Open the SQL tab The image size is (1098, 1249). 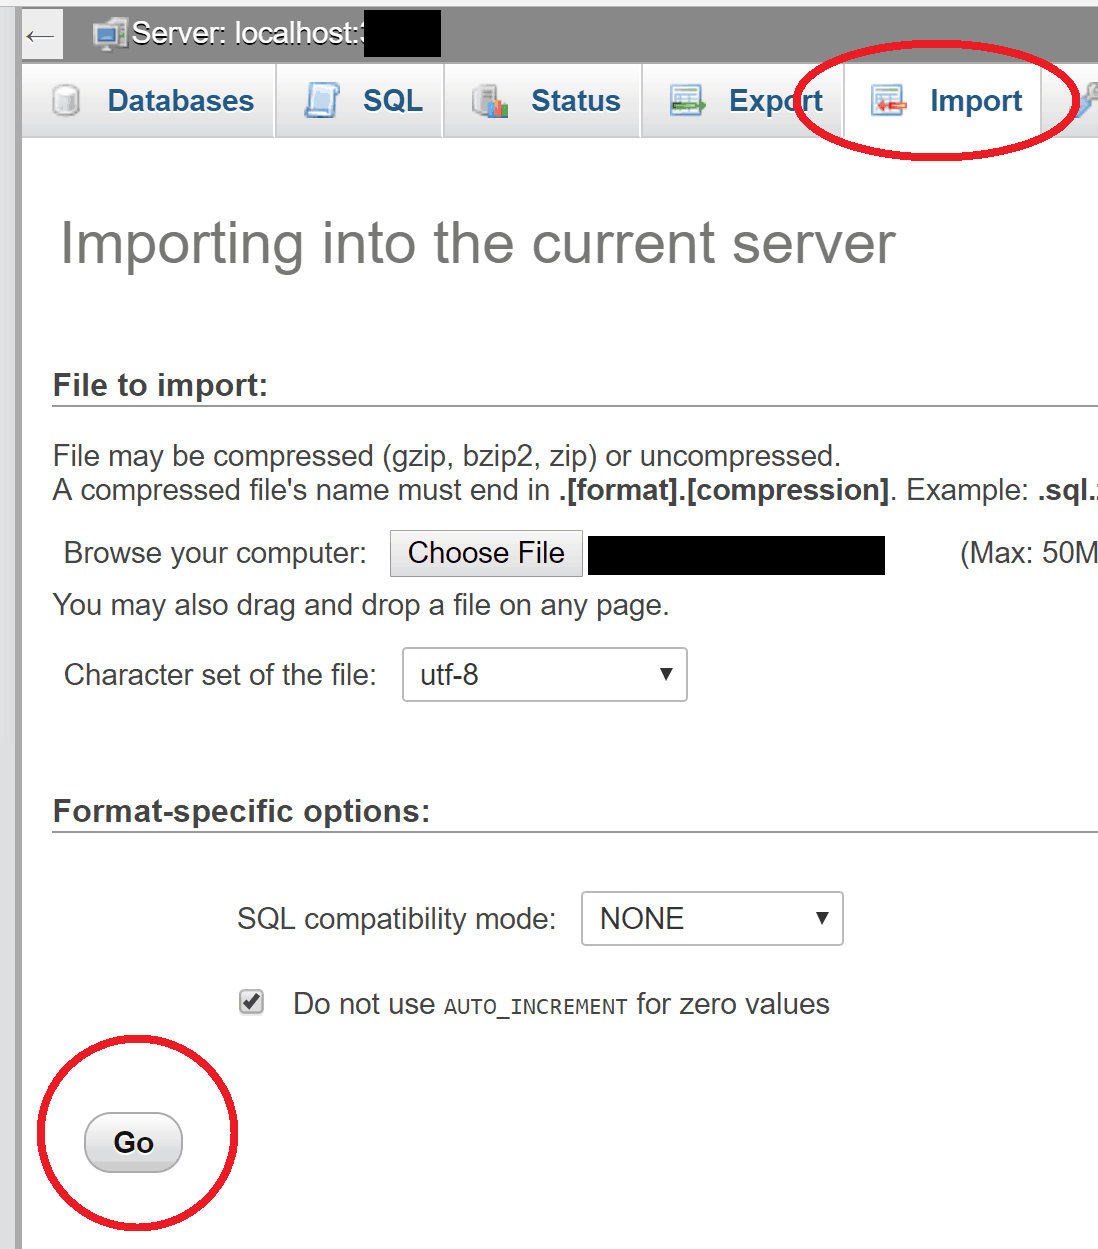(392, 101)
